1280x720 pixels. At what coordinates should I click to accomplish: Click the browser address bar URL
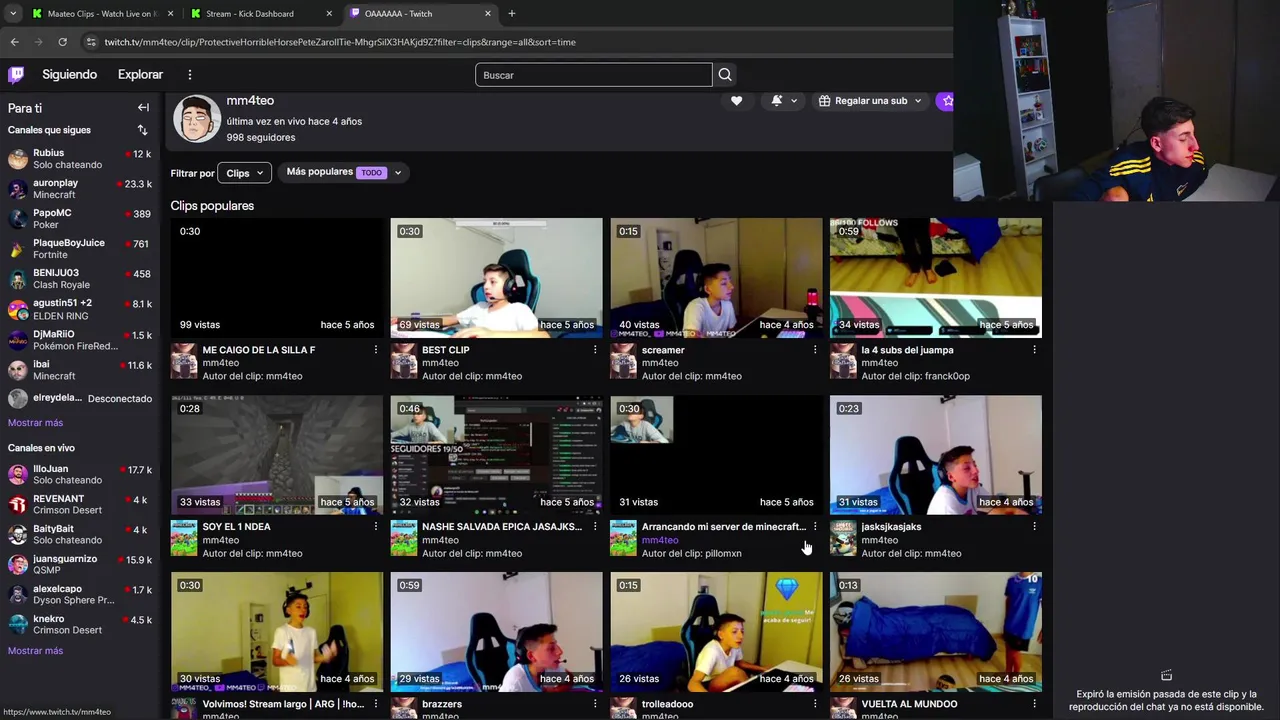(340, 42)
